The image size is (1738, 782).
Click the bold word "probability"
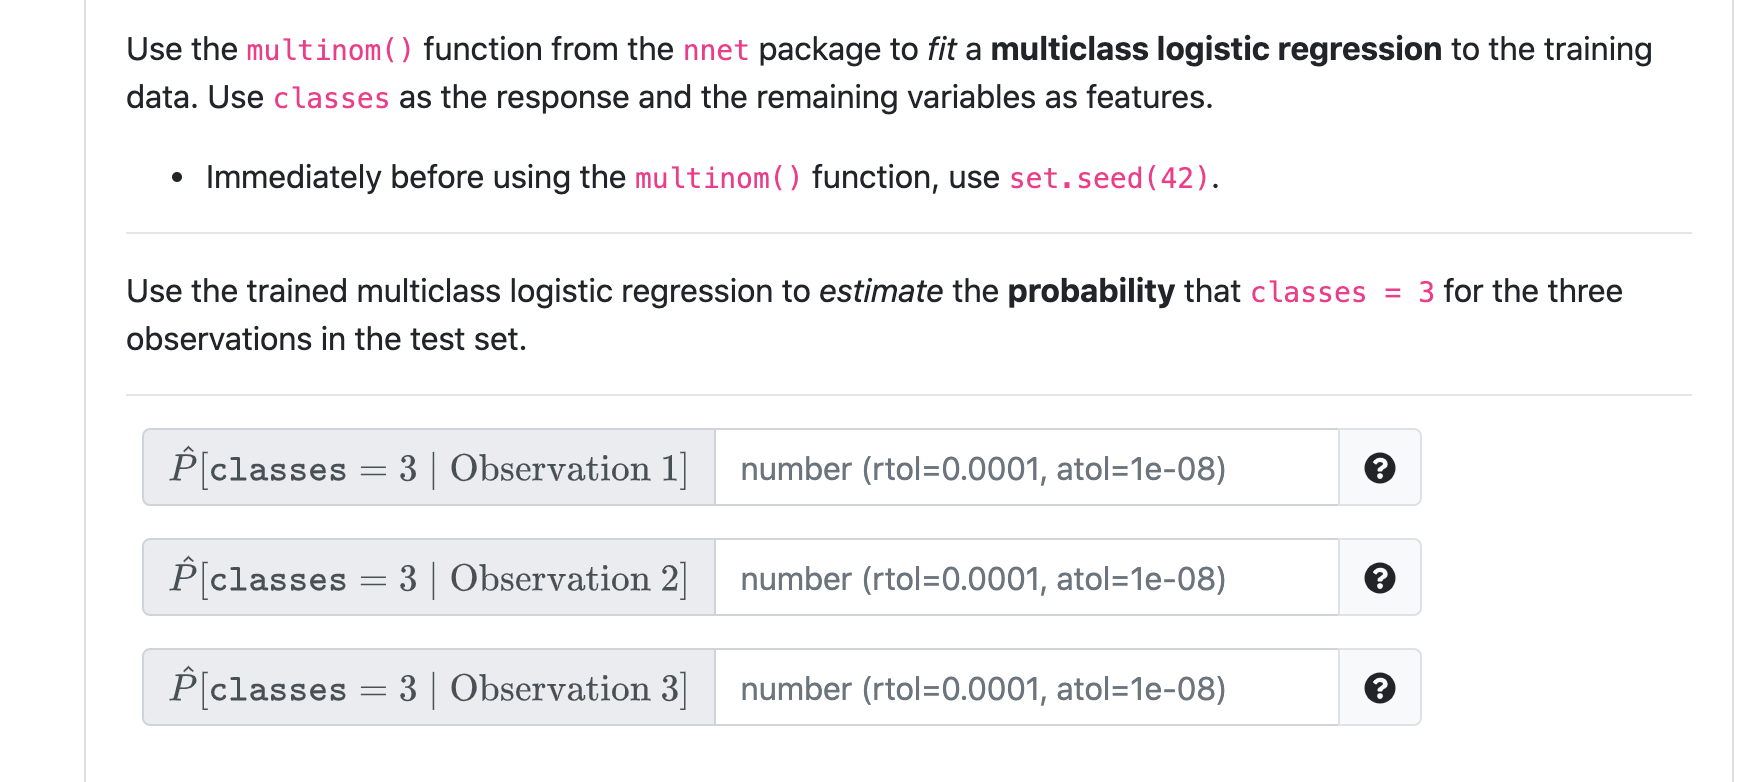(1091, 291)
